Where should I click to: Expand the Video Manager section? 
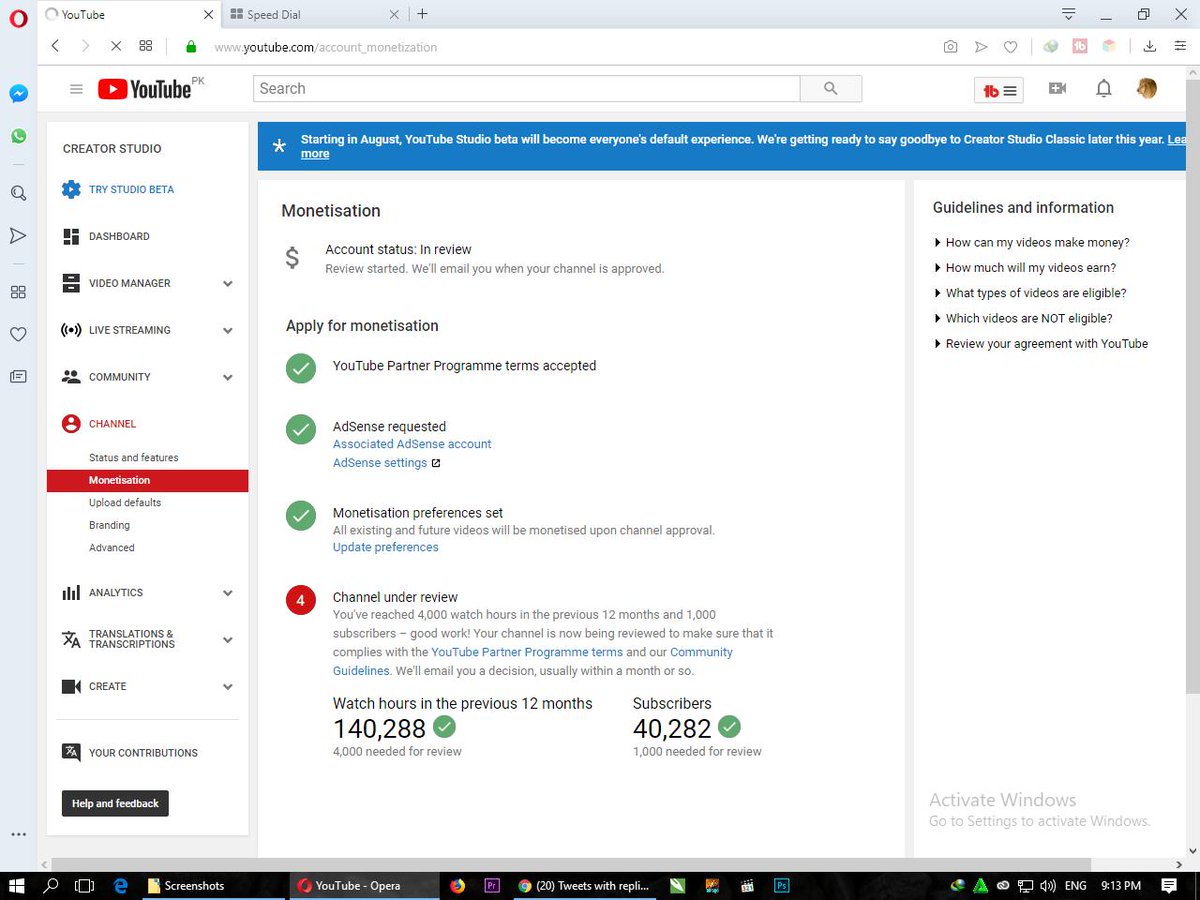point(228,284)
